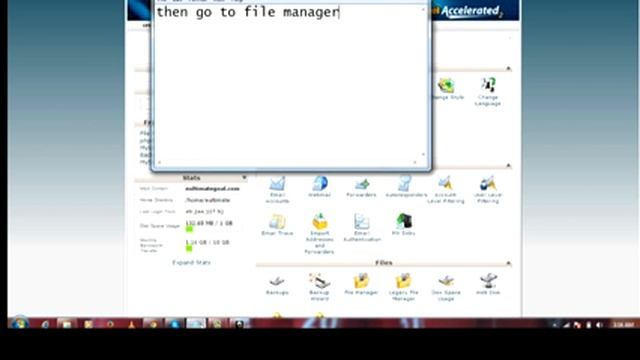Viewport: 640px width, 360px height.
Task: Click the Expand Stats link
Action: [191, 262]
